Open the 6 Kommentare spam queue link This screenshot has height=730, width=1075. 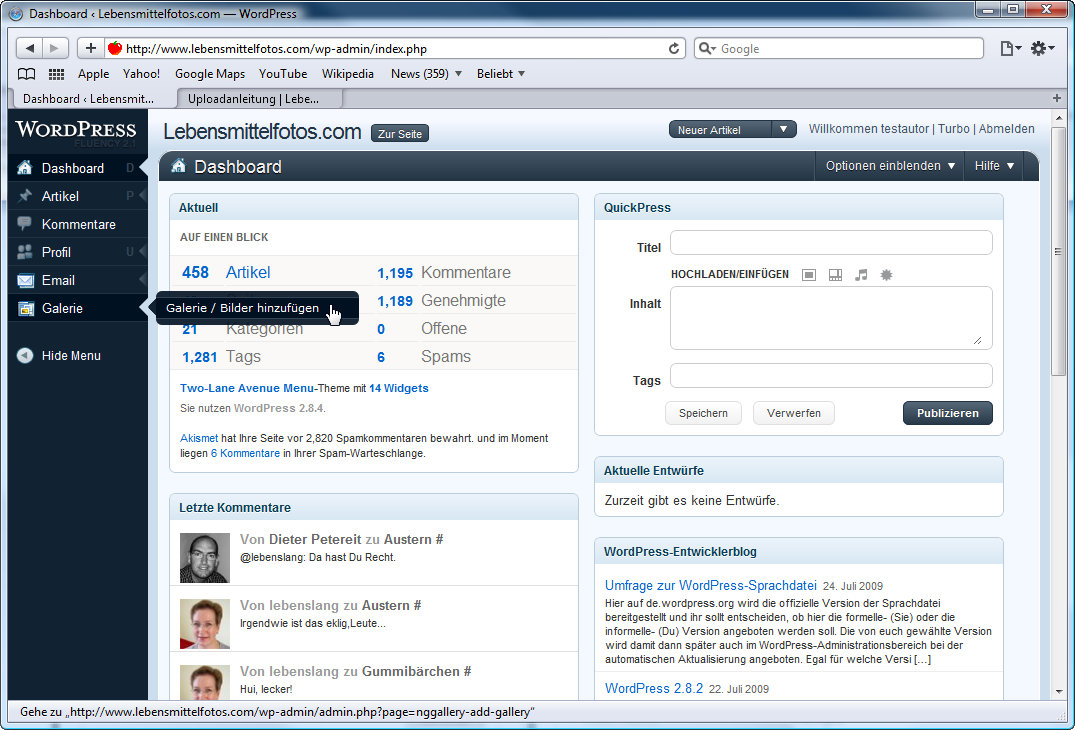pyautogui.click(x=245, y=453)
